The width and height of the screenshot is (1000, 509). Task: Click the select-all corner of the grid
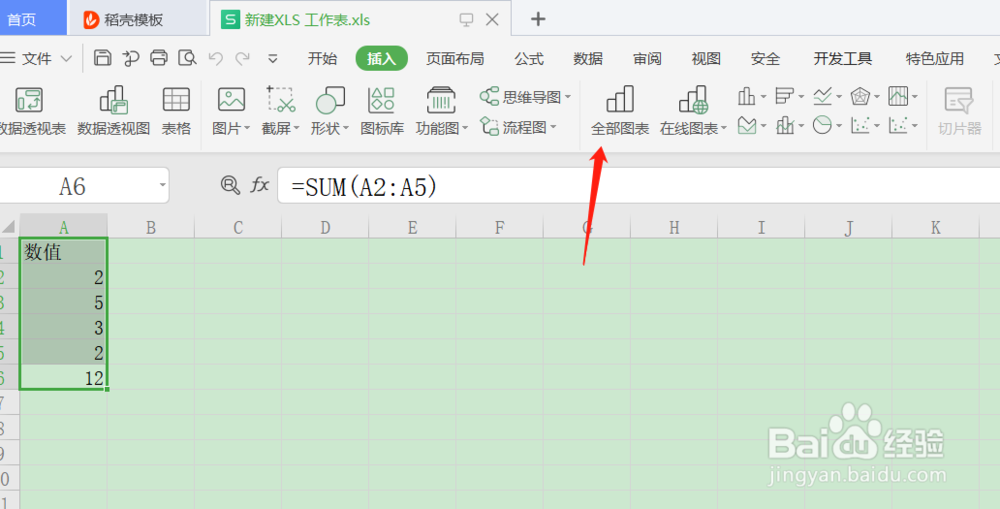[x=8, y=227]
